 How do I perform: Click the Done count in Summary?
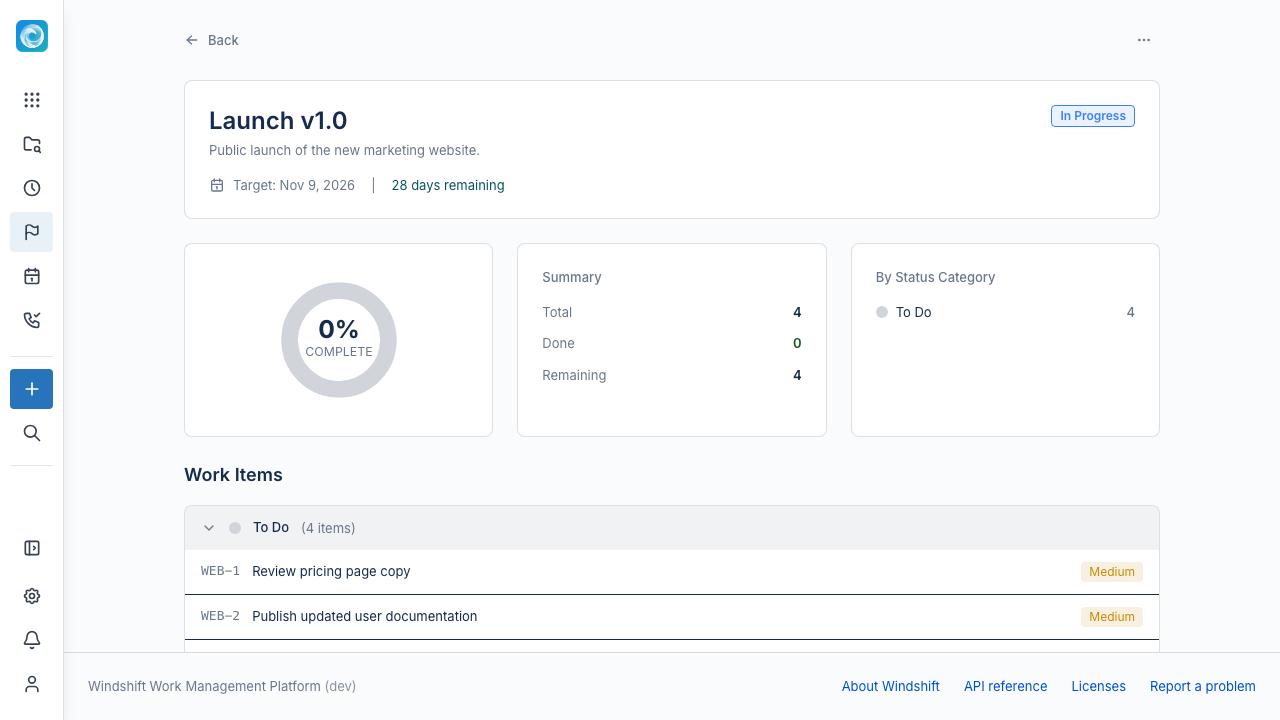pos(797,343)
